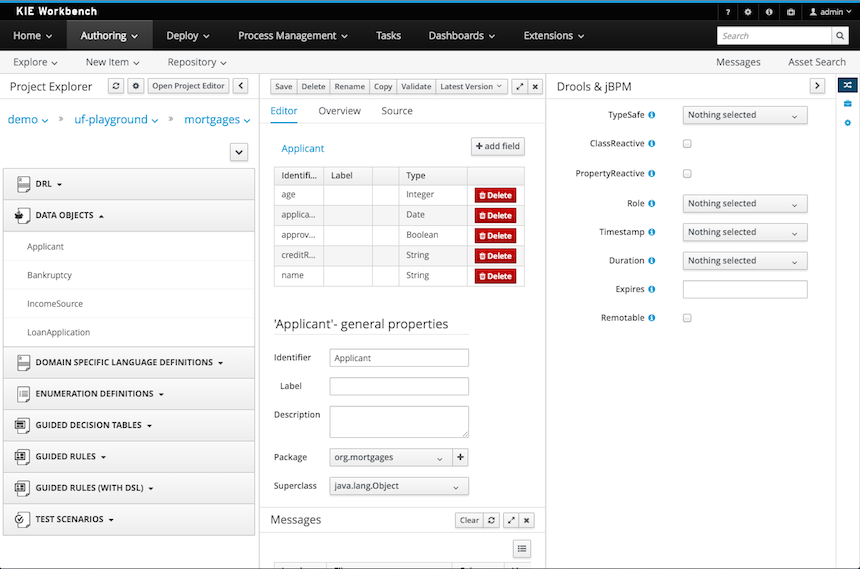Image resolution: width=860 pixels, height=569 pixels.
Task: Maximize the editor panel with expand icon
Action: pyautogui.click(x=519, y=87)
